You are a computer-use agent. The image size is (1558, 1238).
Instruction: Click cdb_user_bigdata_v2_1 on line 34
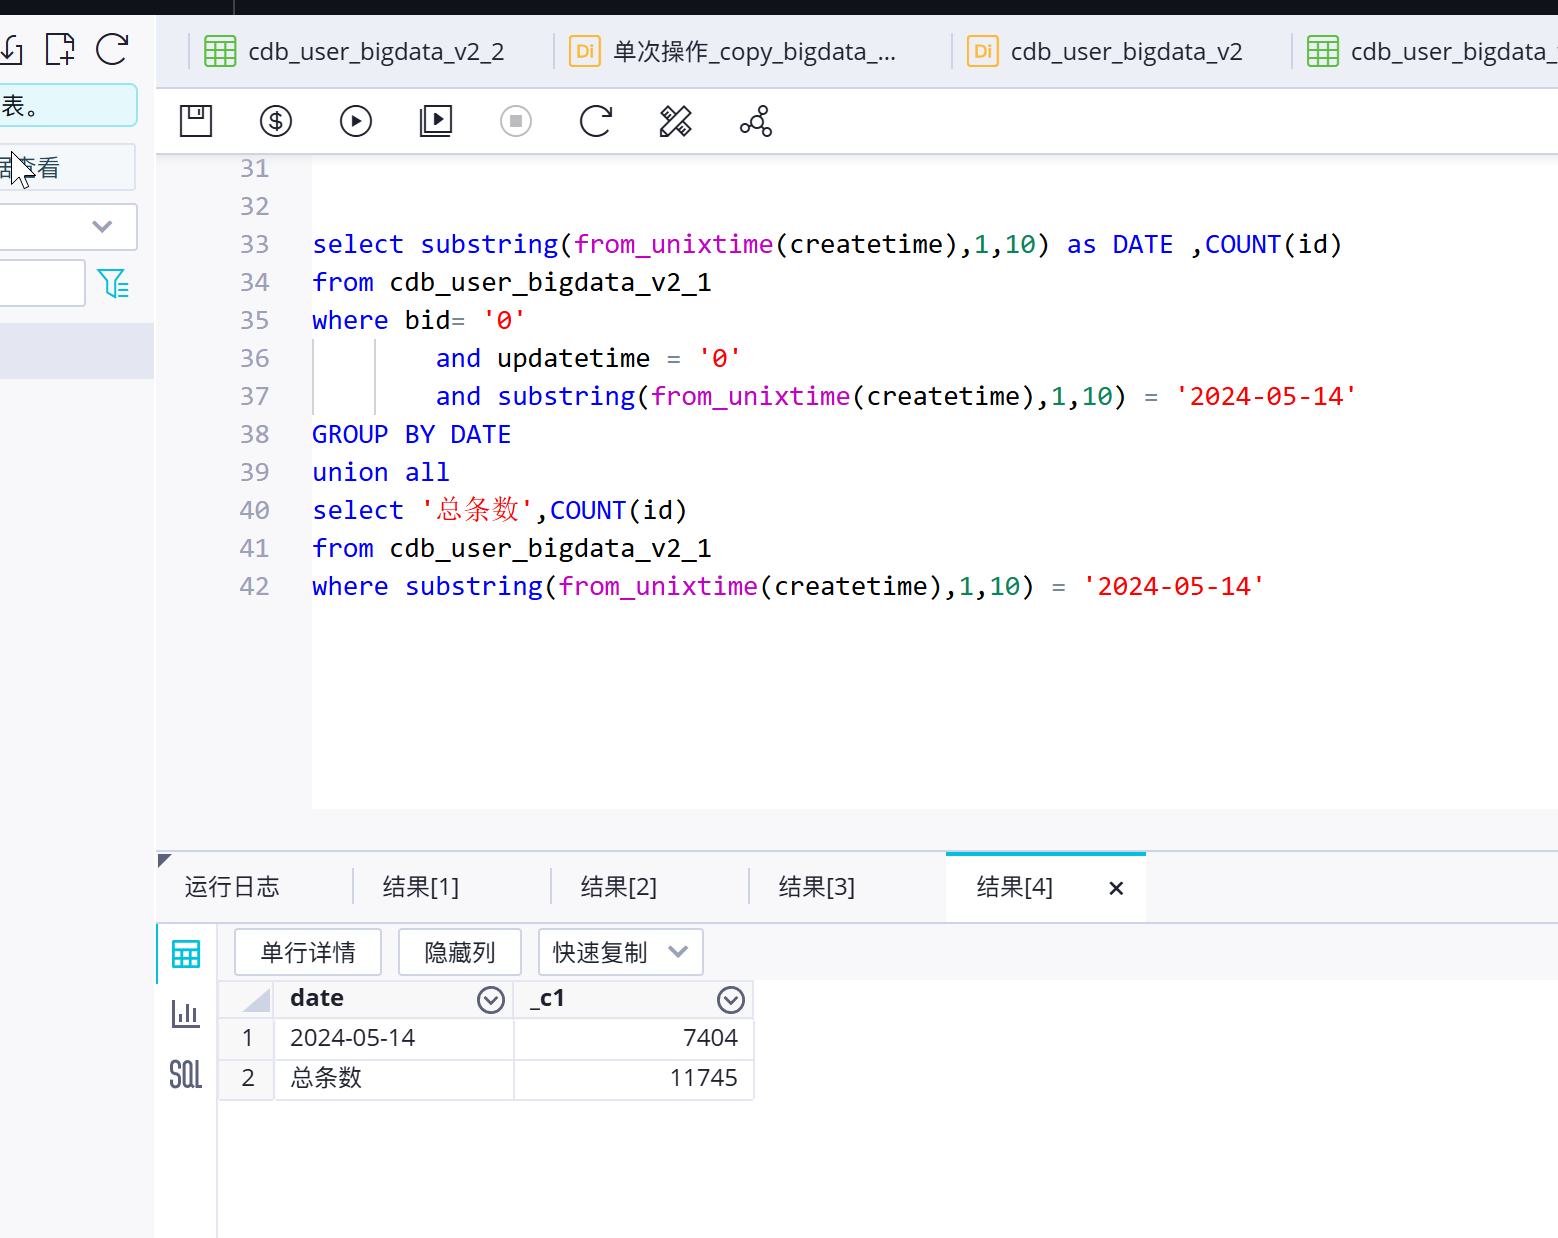pos(551,282)
